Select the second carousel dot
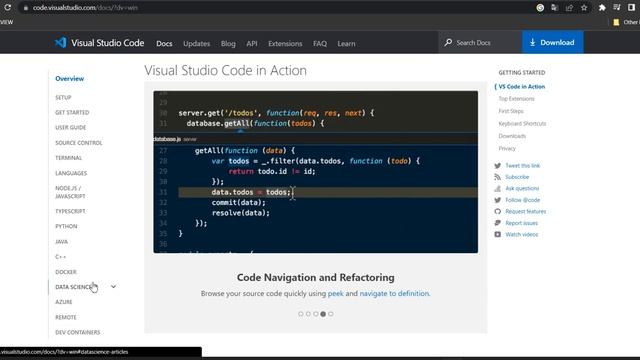Viewport: 640px width, 360px height. pyautogui.click(x=308, y=314)
